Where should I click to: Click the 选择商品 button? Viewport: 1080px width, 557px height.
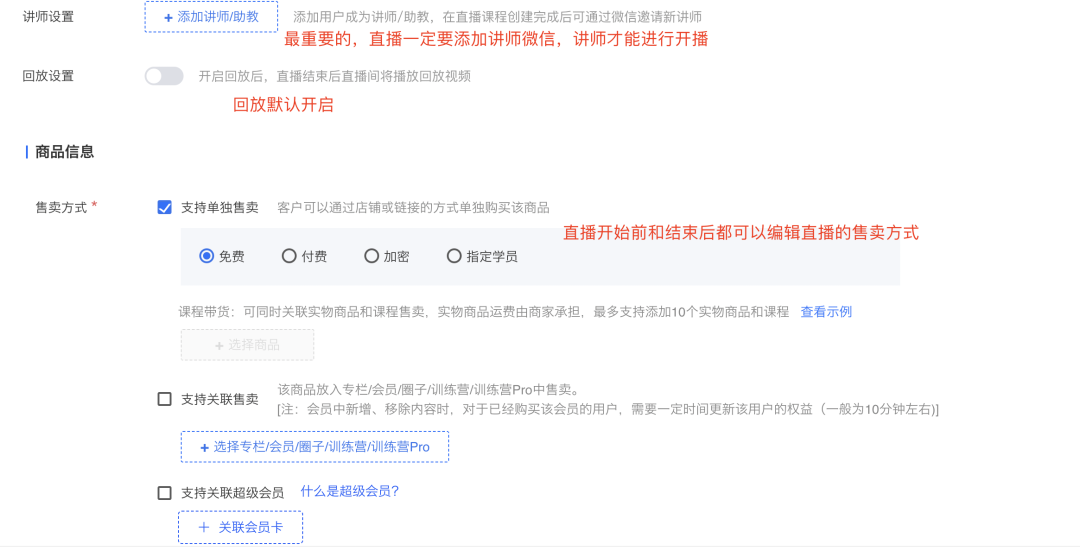click(247, 345)
